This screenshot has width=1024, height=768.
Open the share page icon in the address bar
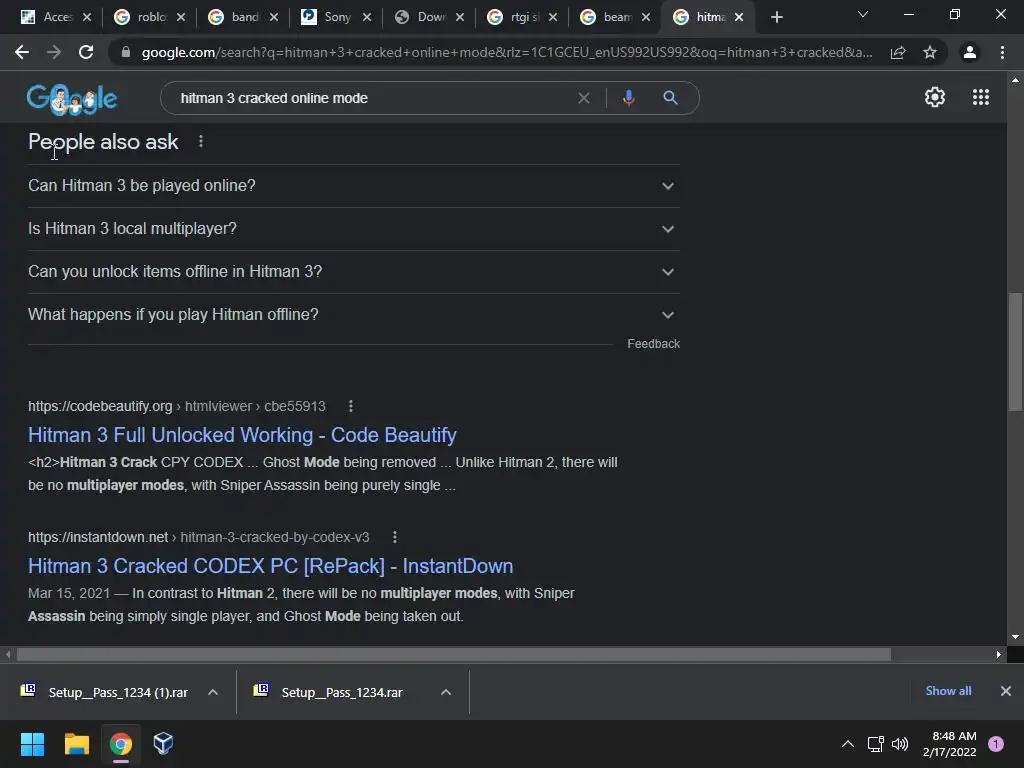(898, 52)
